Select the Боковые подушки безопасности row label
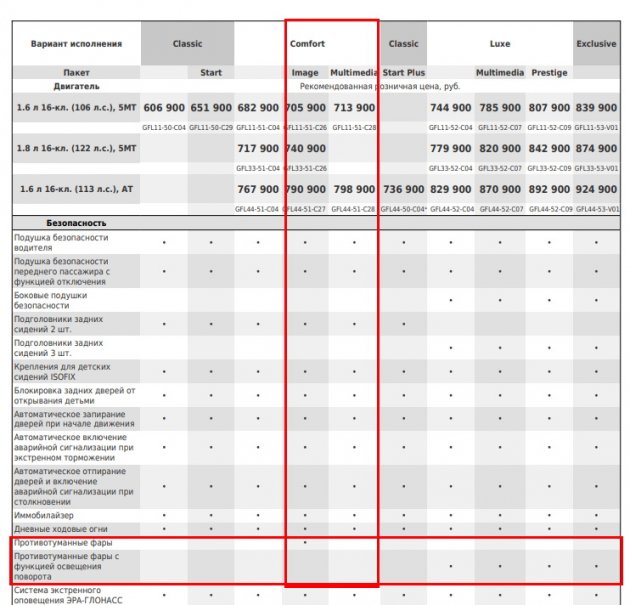Image resolution: width=630 pixels, height=605 pixels. click(50, 301)
